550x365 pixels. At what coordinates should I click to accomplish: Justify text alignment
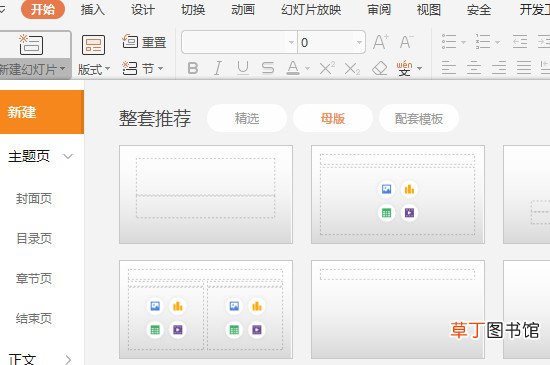tap(524, 68)
